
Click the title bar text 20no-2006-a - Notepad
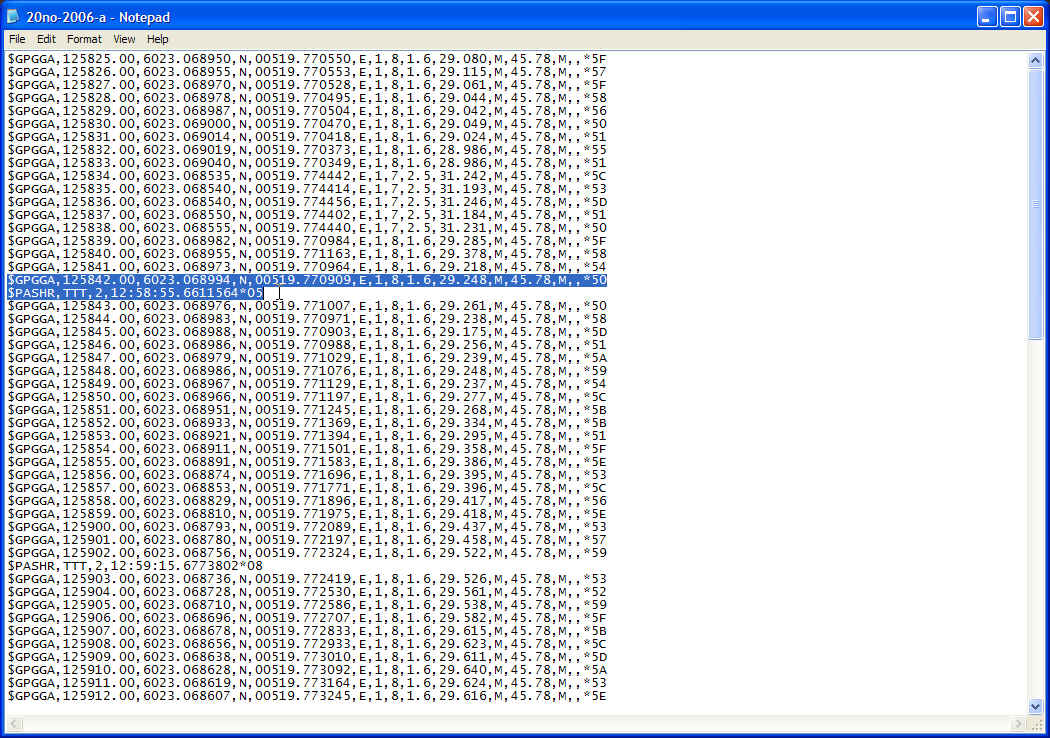98,17
